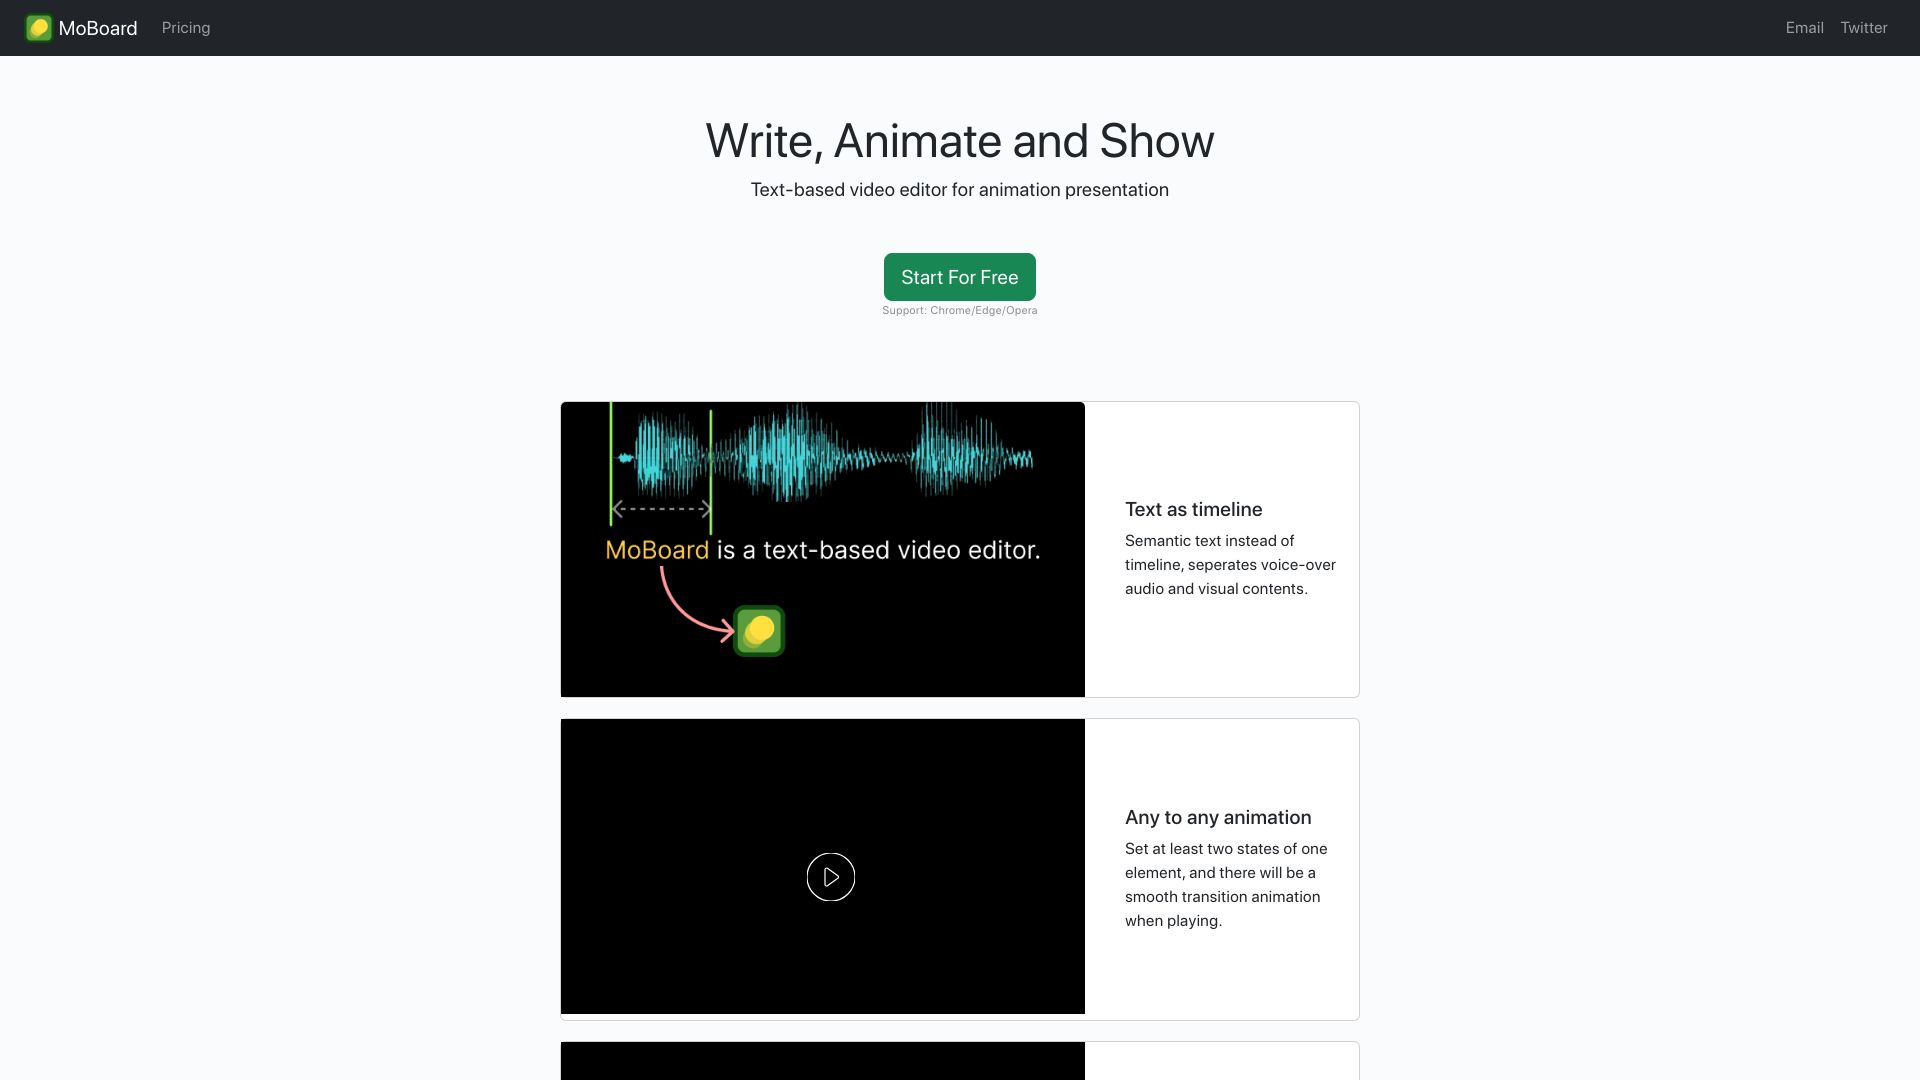Viewport: 1920px width, 1080px height.
Task: Click the MoBoard lemon logo icon
Action: pyautogui.click(x=39, y=28)
